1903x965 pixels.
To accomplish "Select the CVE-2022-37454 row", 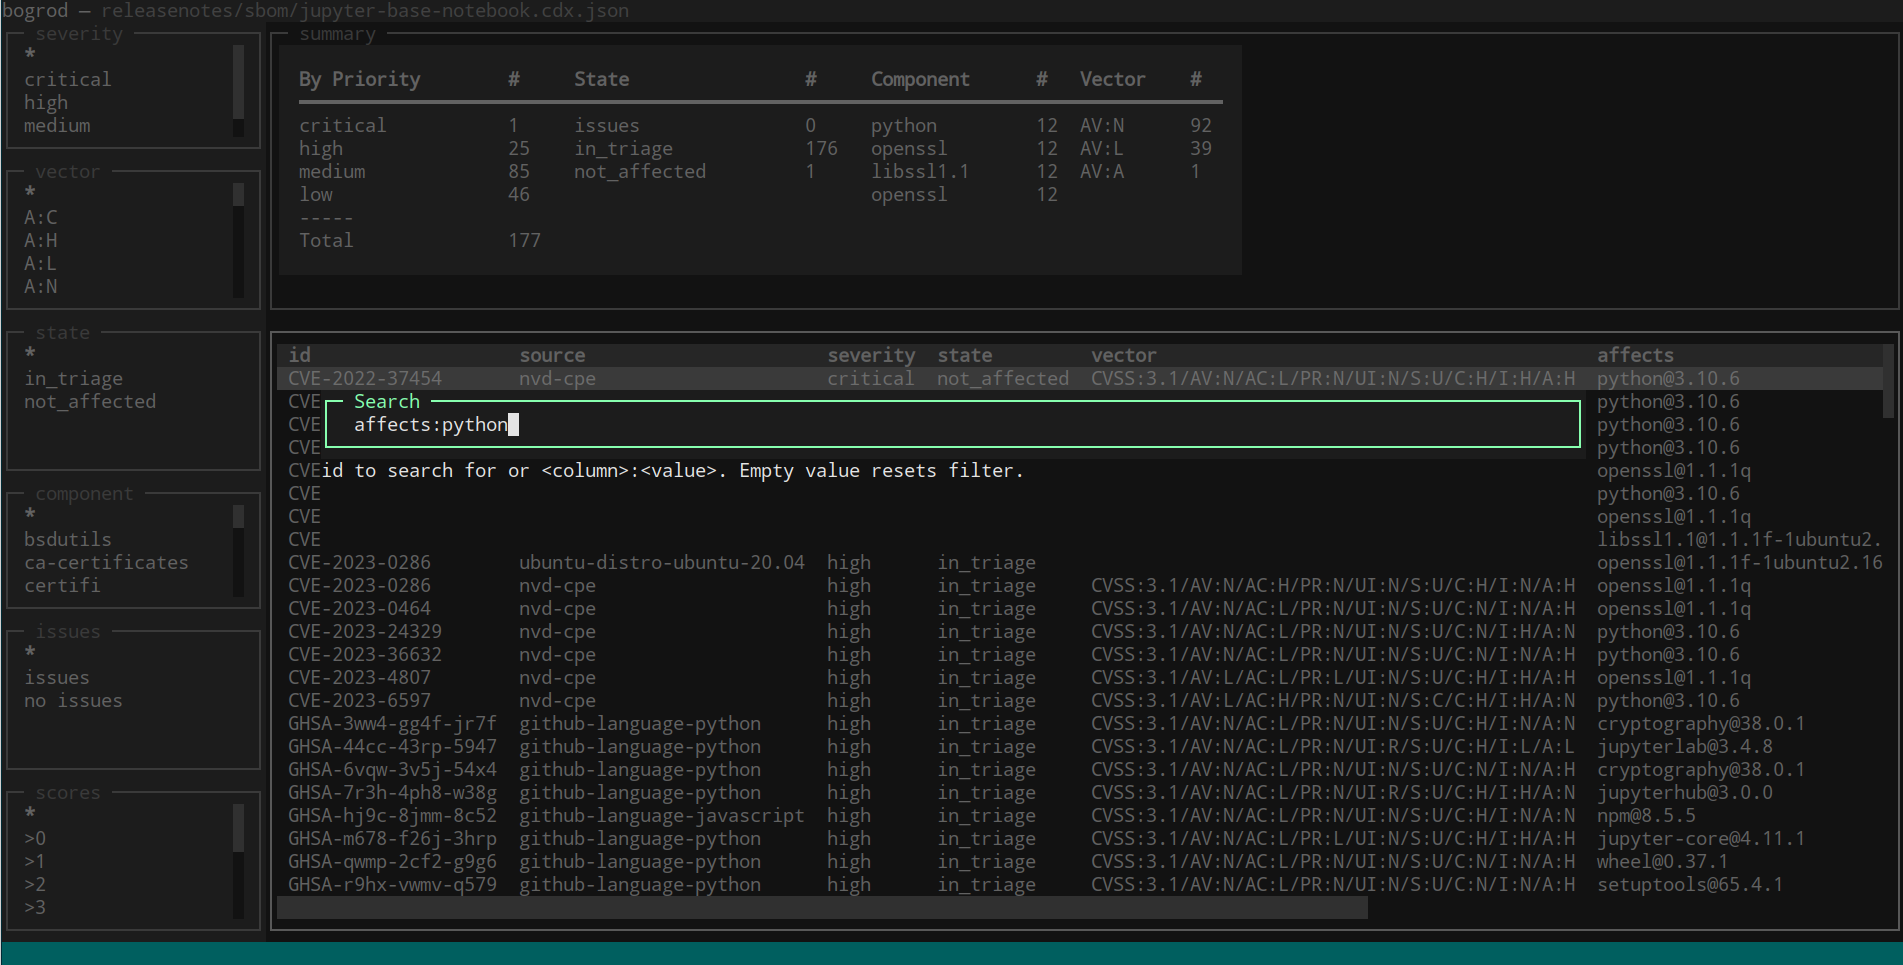I will [365, 378].
